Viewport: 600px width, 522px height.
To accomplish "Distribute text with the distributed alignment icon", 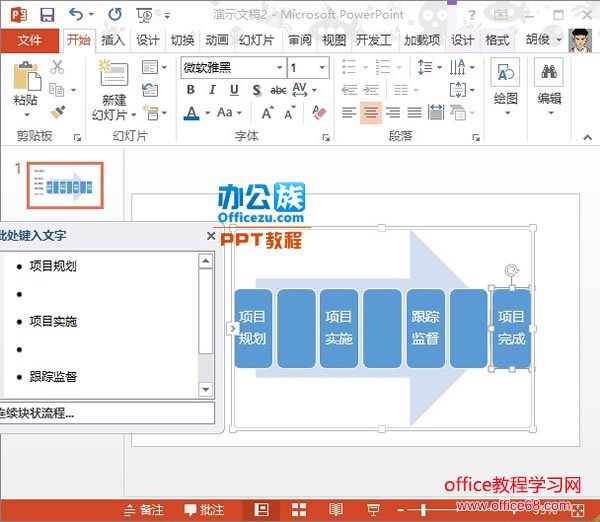I will tap(436, 112).
